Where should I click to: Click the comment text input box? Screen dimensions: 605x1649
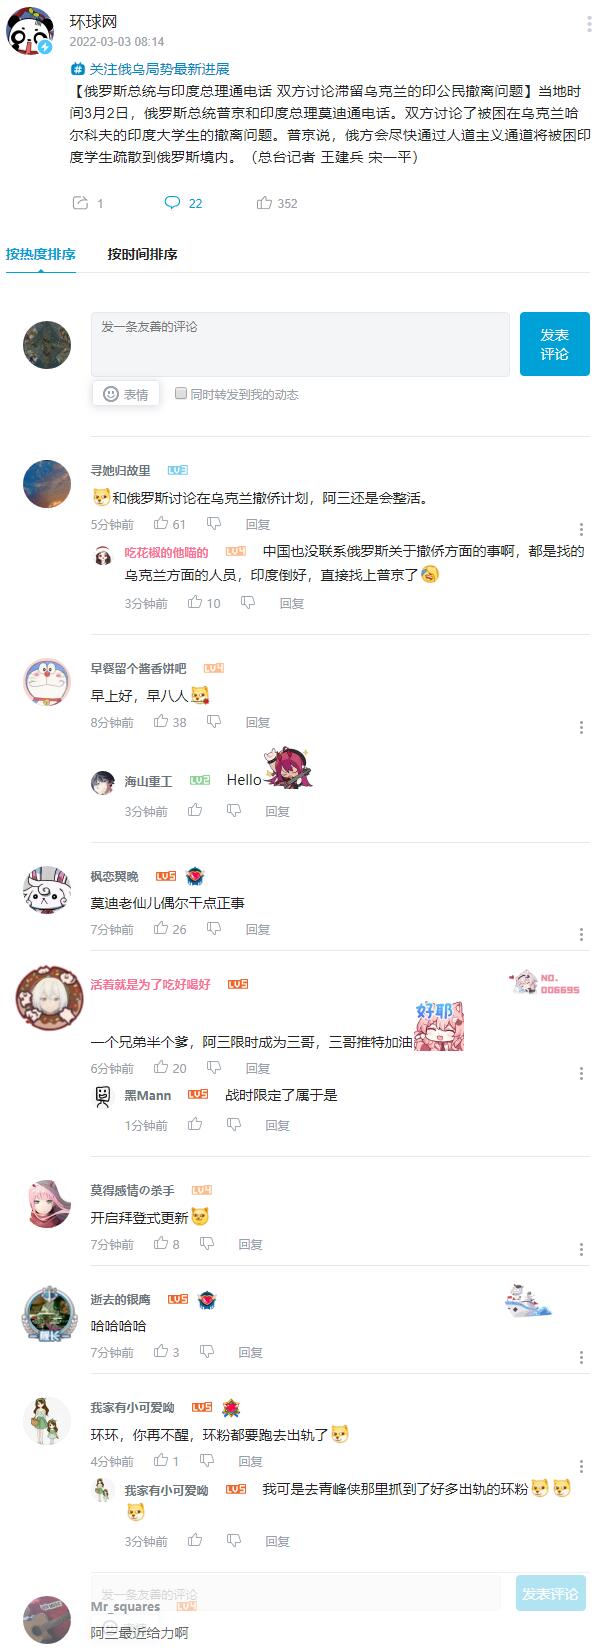pos(300,344)
